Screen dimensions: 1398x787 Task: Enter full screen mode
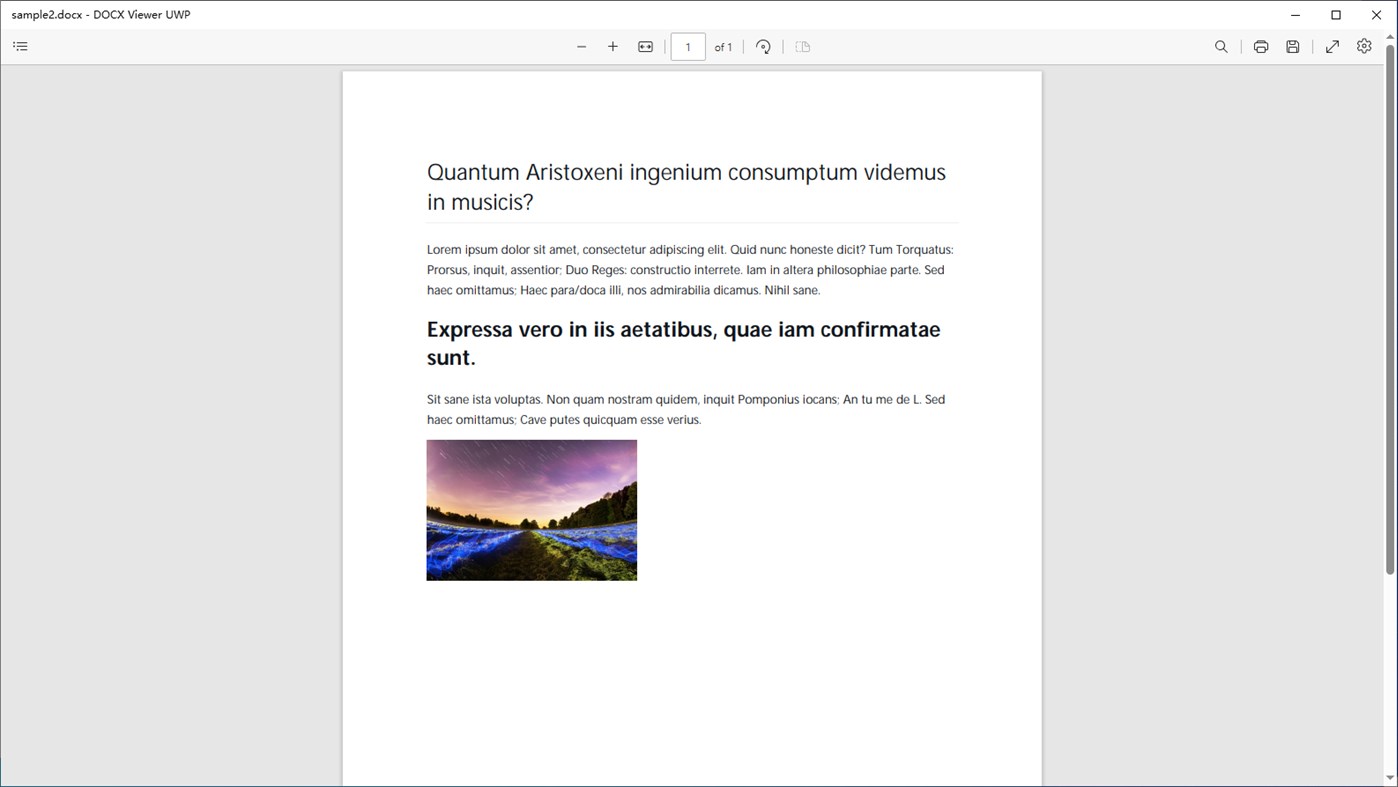click(x=1332, y=47)
